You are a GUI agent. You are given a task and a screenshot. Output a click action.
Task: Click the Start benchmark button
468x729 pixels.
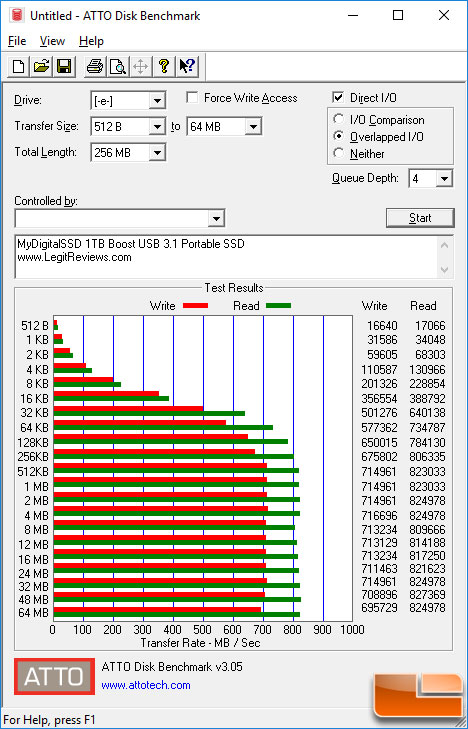(420, 218)
